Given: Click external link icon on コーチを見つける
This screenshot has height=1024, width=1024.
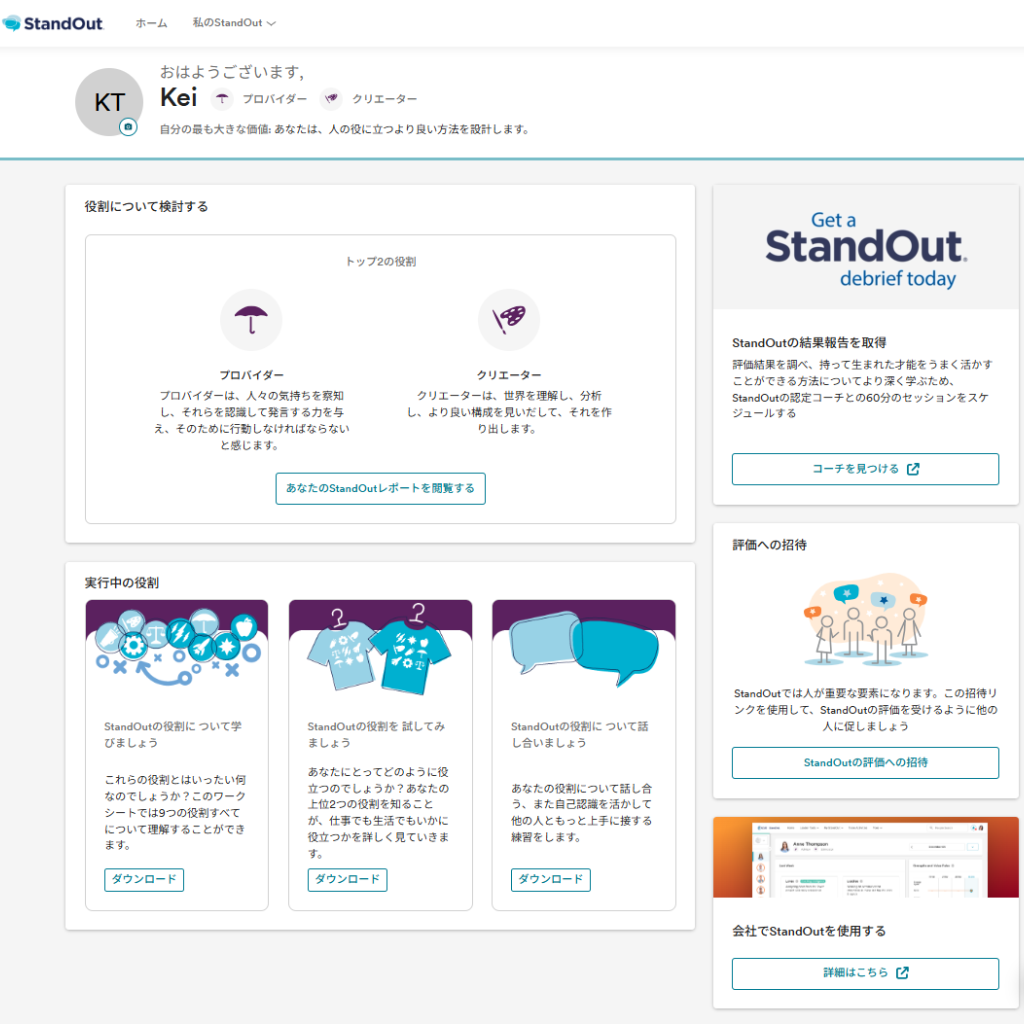Looking at the screenshot, I should [x=913, y=469].
